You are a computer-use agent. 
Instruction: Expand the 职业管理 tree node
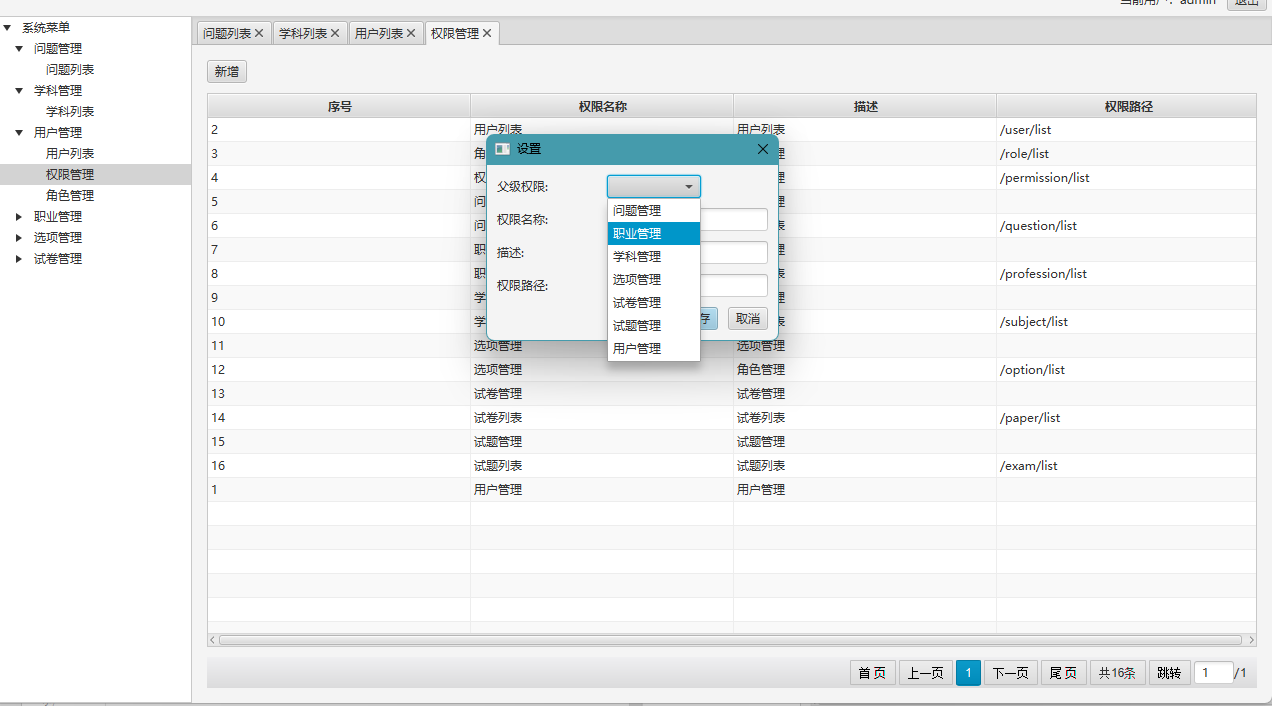pos(19,217)
